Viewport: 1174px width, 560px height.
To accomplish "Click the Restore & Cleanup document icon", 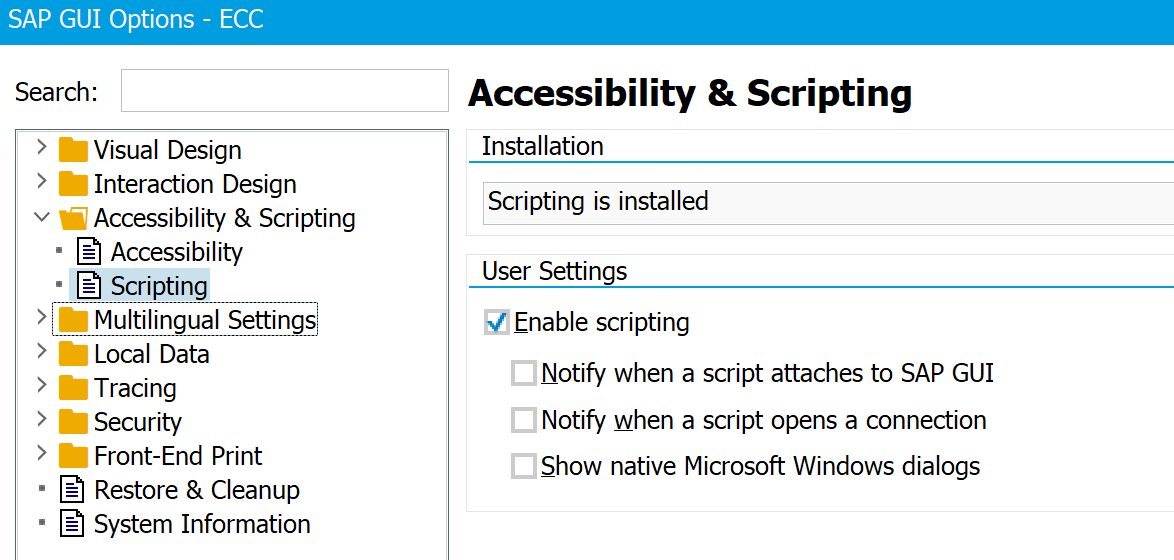I will click(73, 491).
